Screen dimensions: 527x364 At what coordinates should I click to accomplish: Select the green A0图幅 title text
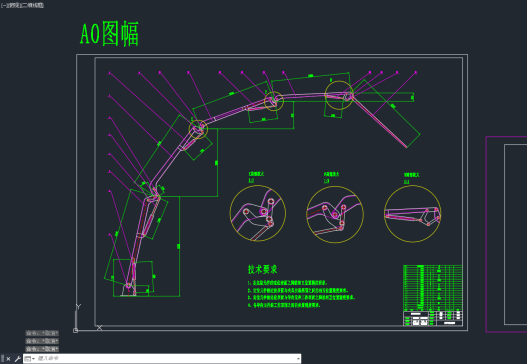[109, 34]
